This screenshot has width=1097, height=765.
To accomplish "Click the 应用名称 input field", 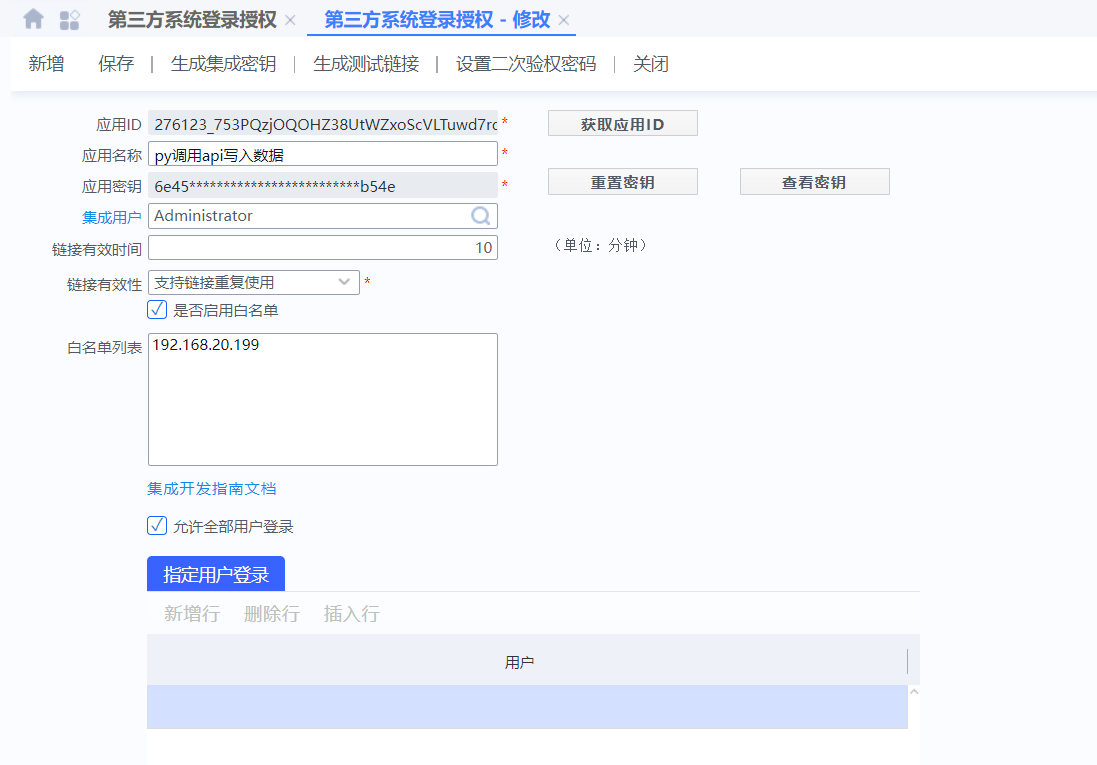I will coord(322,154).
